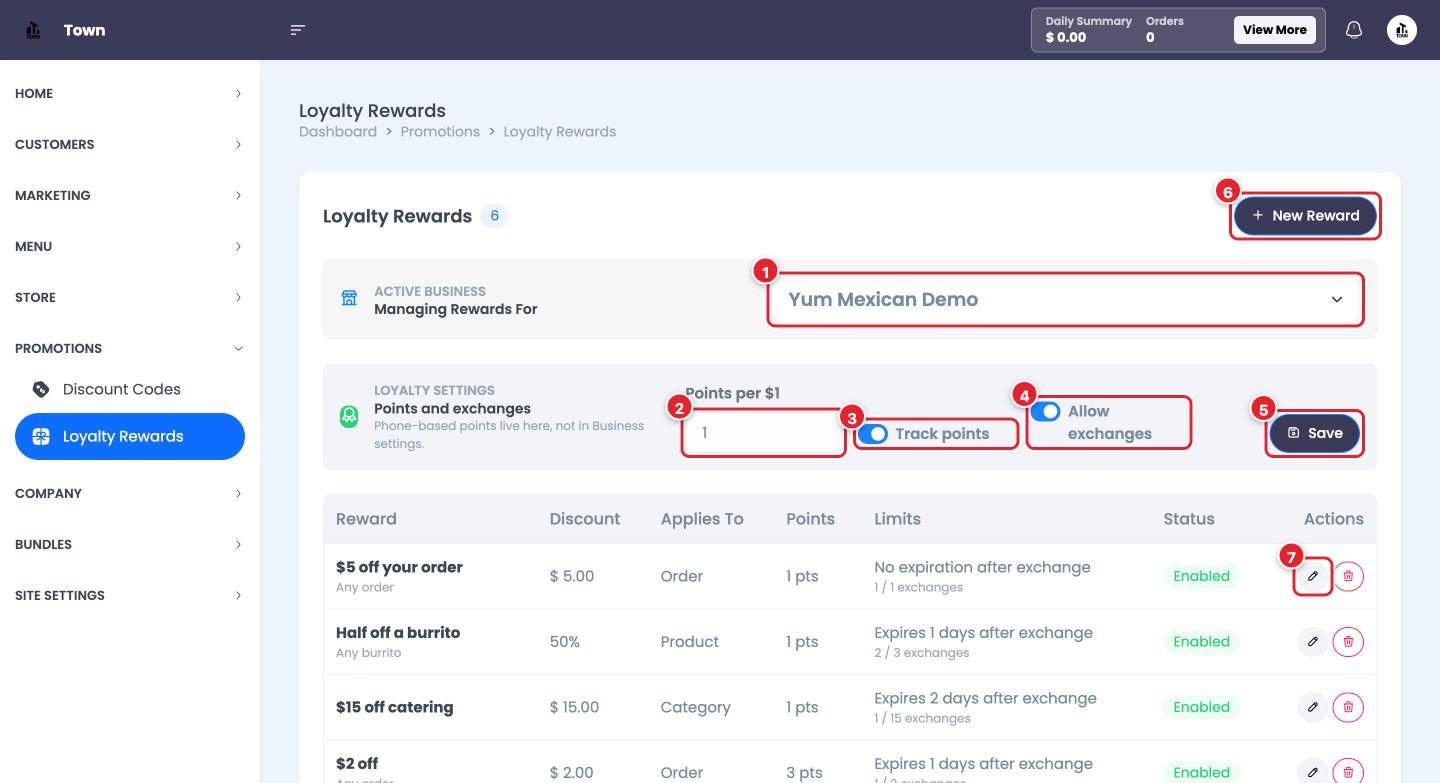Click the New Reward button
The height and width of the screenshot is (783, 1440).
point(1305,215)
